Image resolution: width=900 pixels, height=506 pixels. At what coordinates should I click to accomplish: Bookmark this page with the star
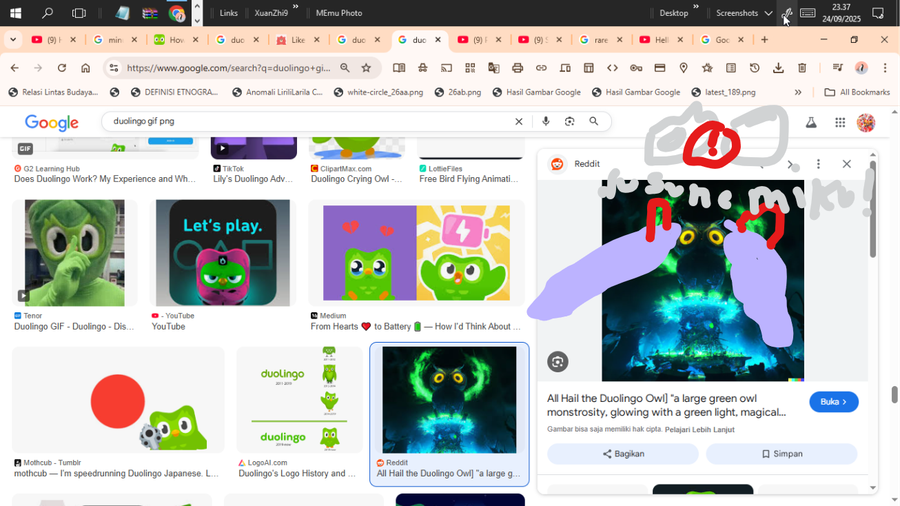(366, 68)
